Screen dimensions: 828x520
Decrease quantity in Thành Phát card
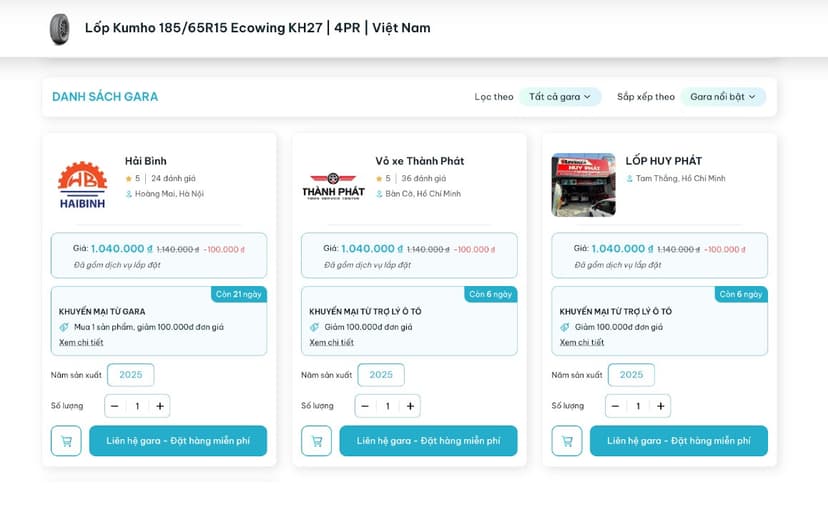click(365, 406)
